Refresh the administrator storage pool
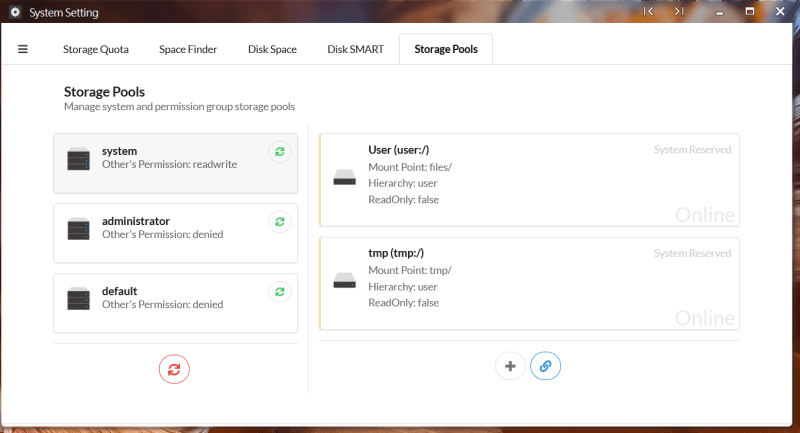 pos(280,222)
